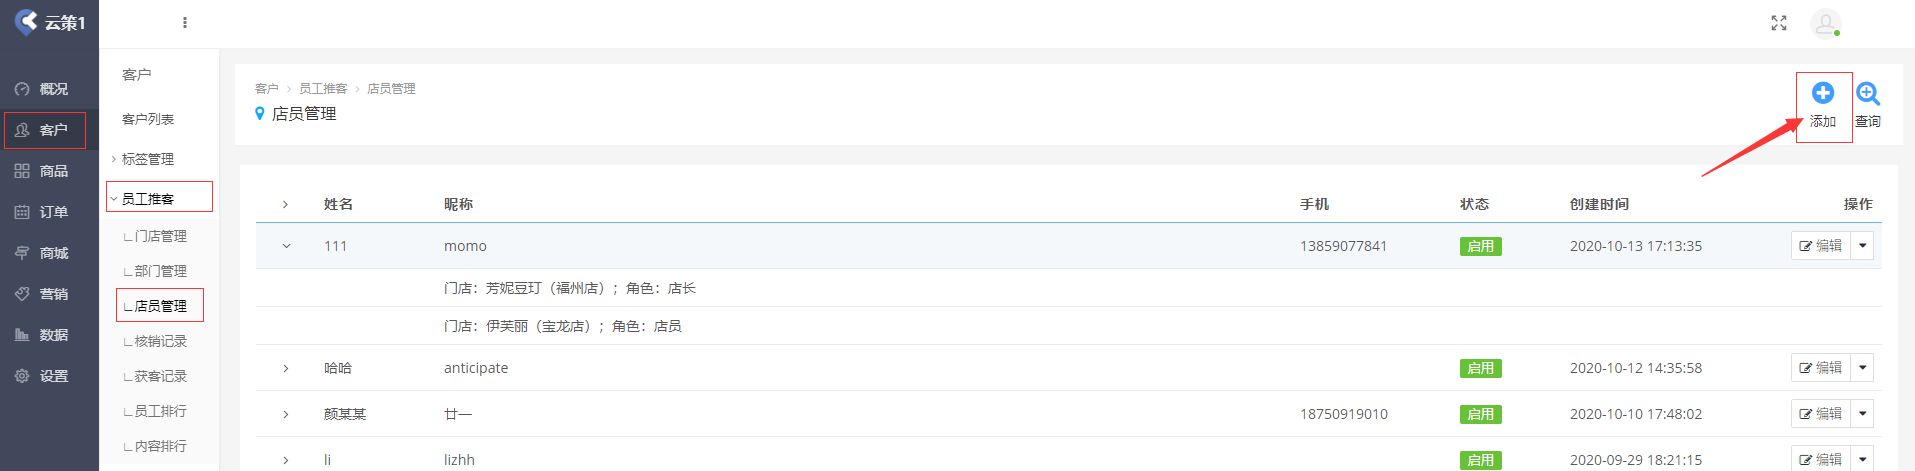Open 门店管理 in the submenu
The width and height of the screenshot is (1915, 471).
point(160,236)
